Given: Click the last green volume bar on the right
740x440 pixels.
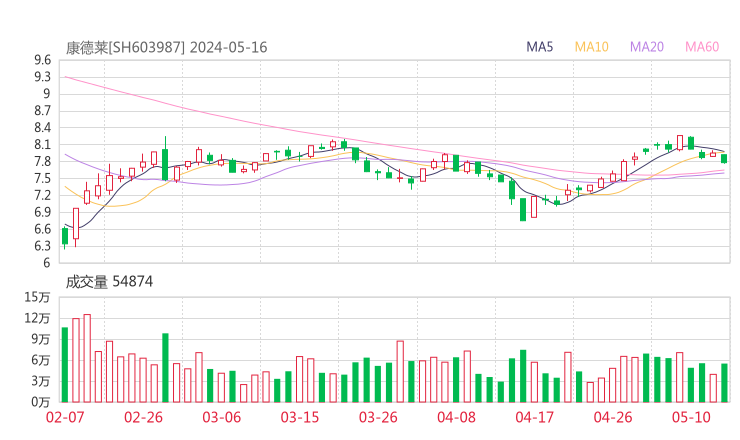Looking at the screenshot, I should [x=724, y=383].
